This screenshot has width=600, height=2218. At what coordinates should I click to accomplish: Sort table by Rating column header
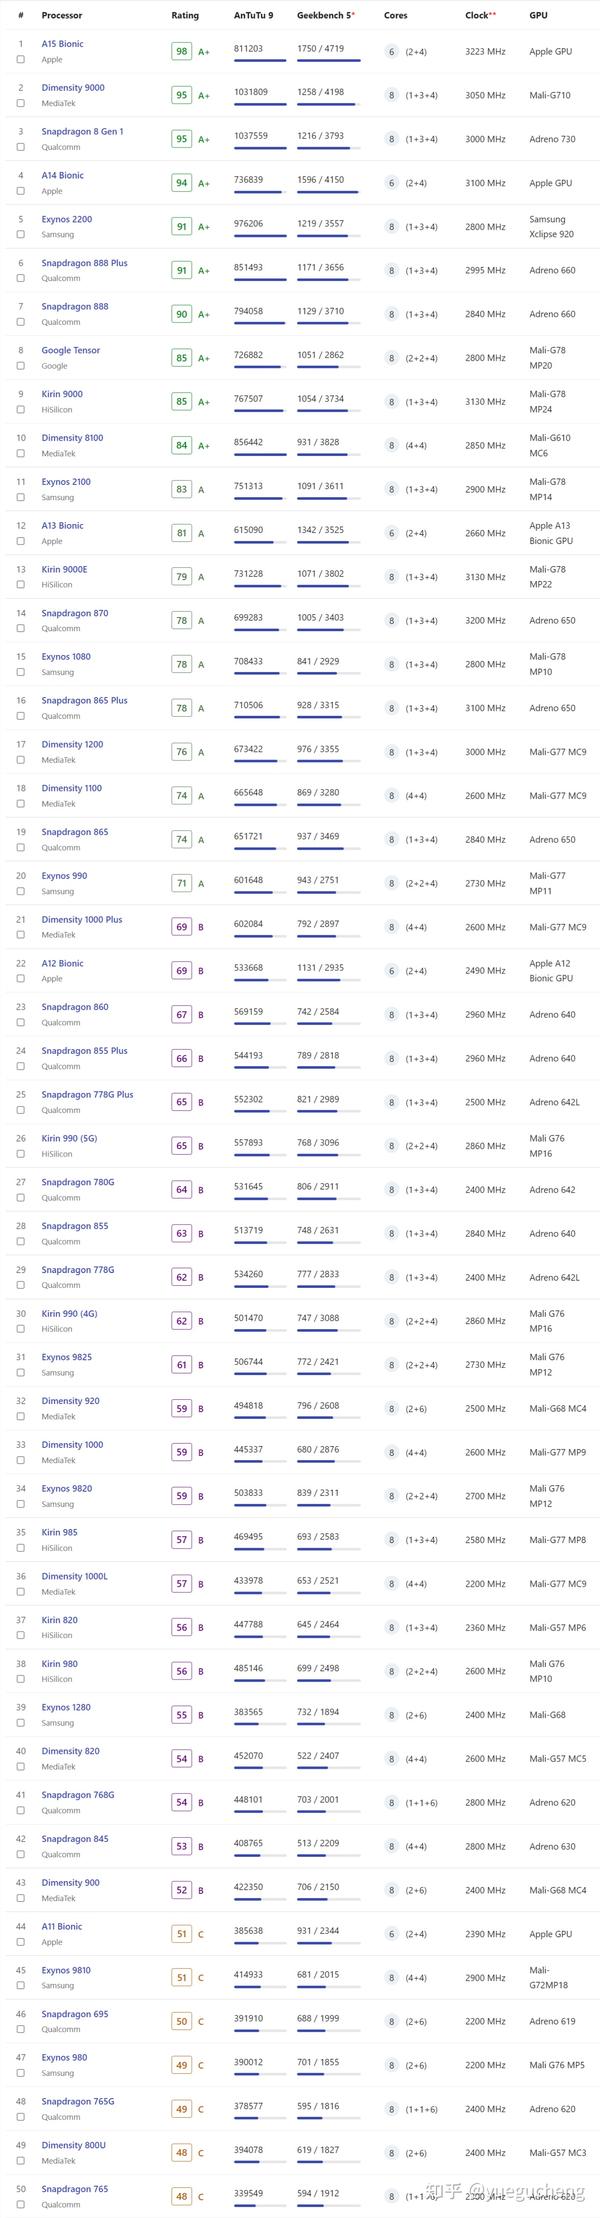tap(185, 15)
